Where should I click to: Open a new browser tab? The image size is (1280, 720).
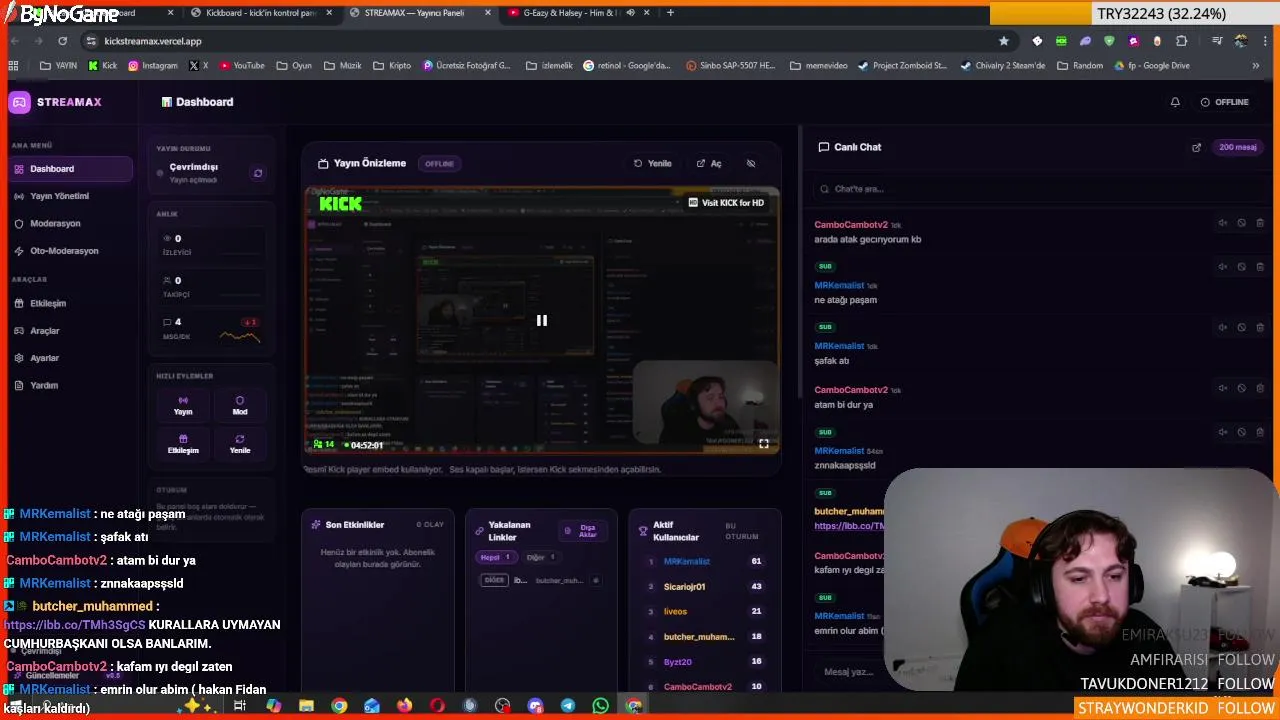pyautogui.click(x=670, y=13)
